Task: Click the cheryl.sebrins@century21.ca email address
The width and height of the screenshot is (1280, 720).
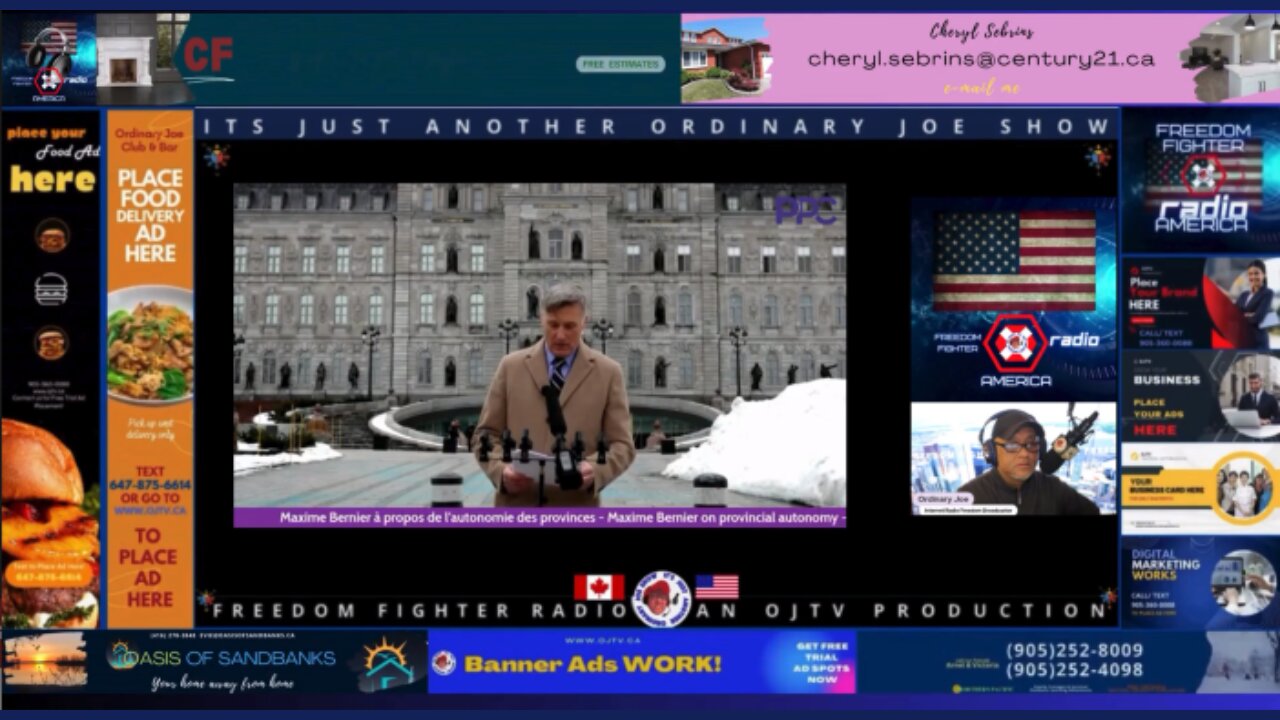Action: [x=981, y=59]
